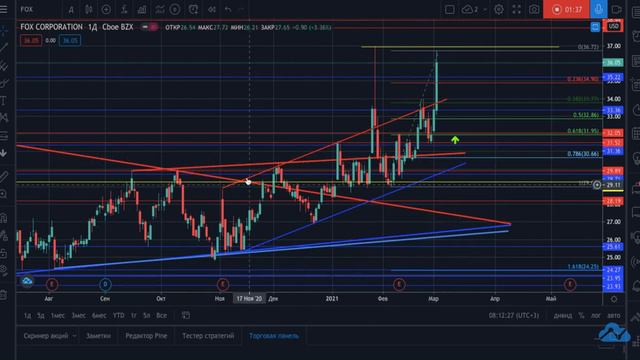
Task: Click the compare or add symbol icon
Action: [x=106, y=9]
